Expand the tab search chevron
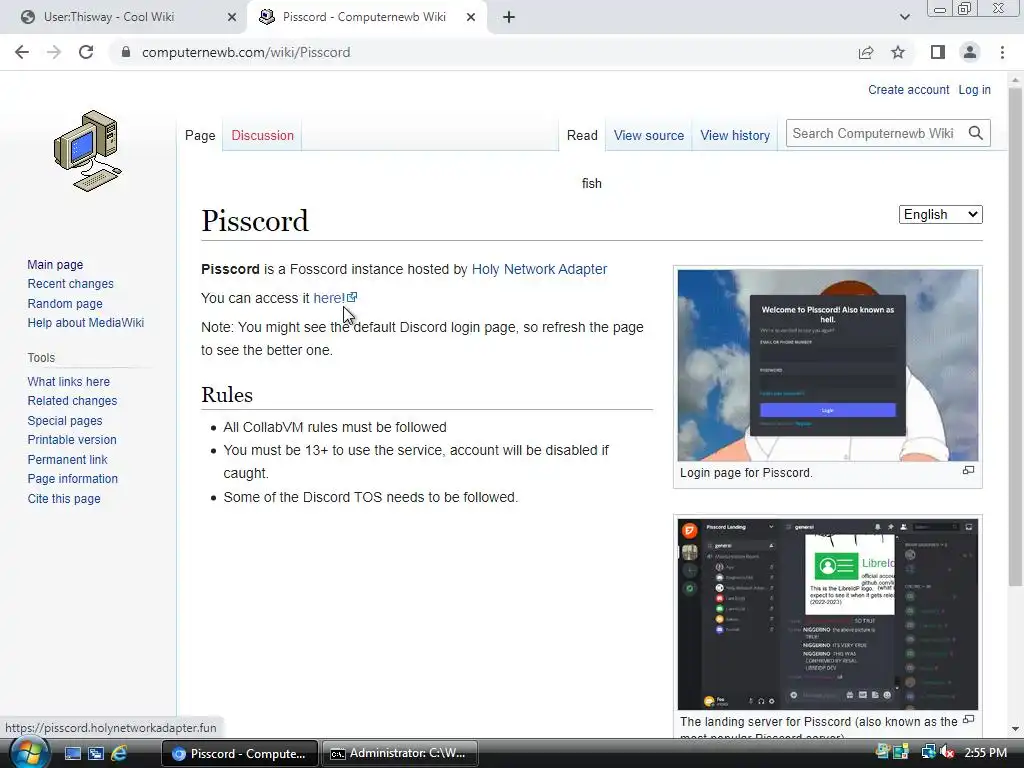This screenshot has width=1024, height=768. point(904,18)
